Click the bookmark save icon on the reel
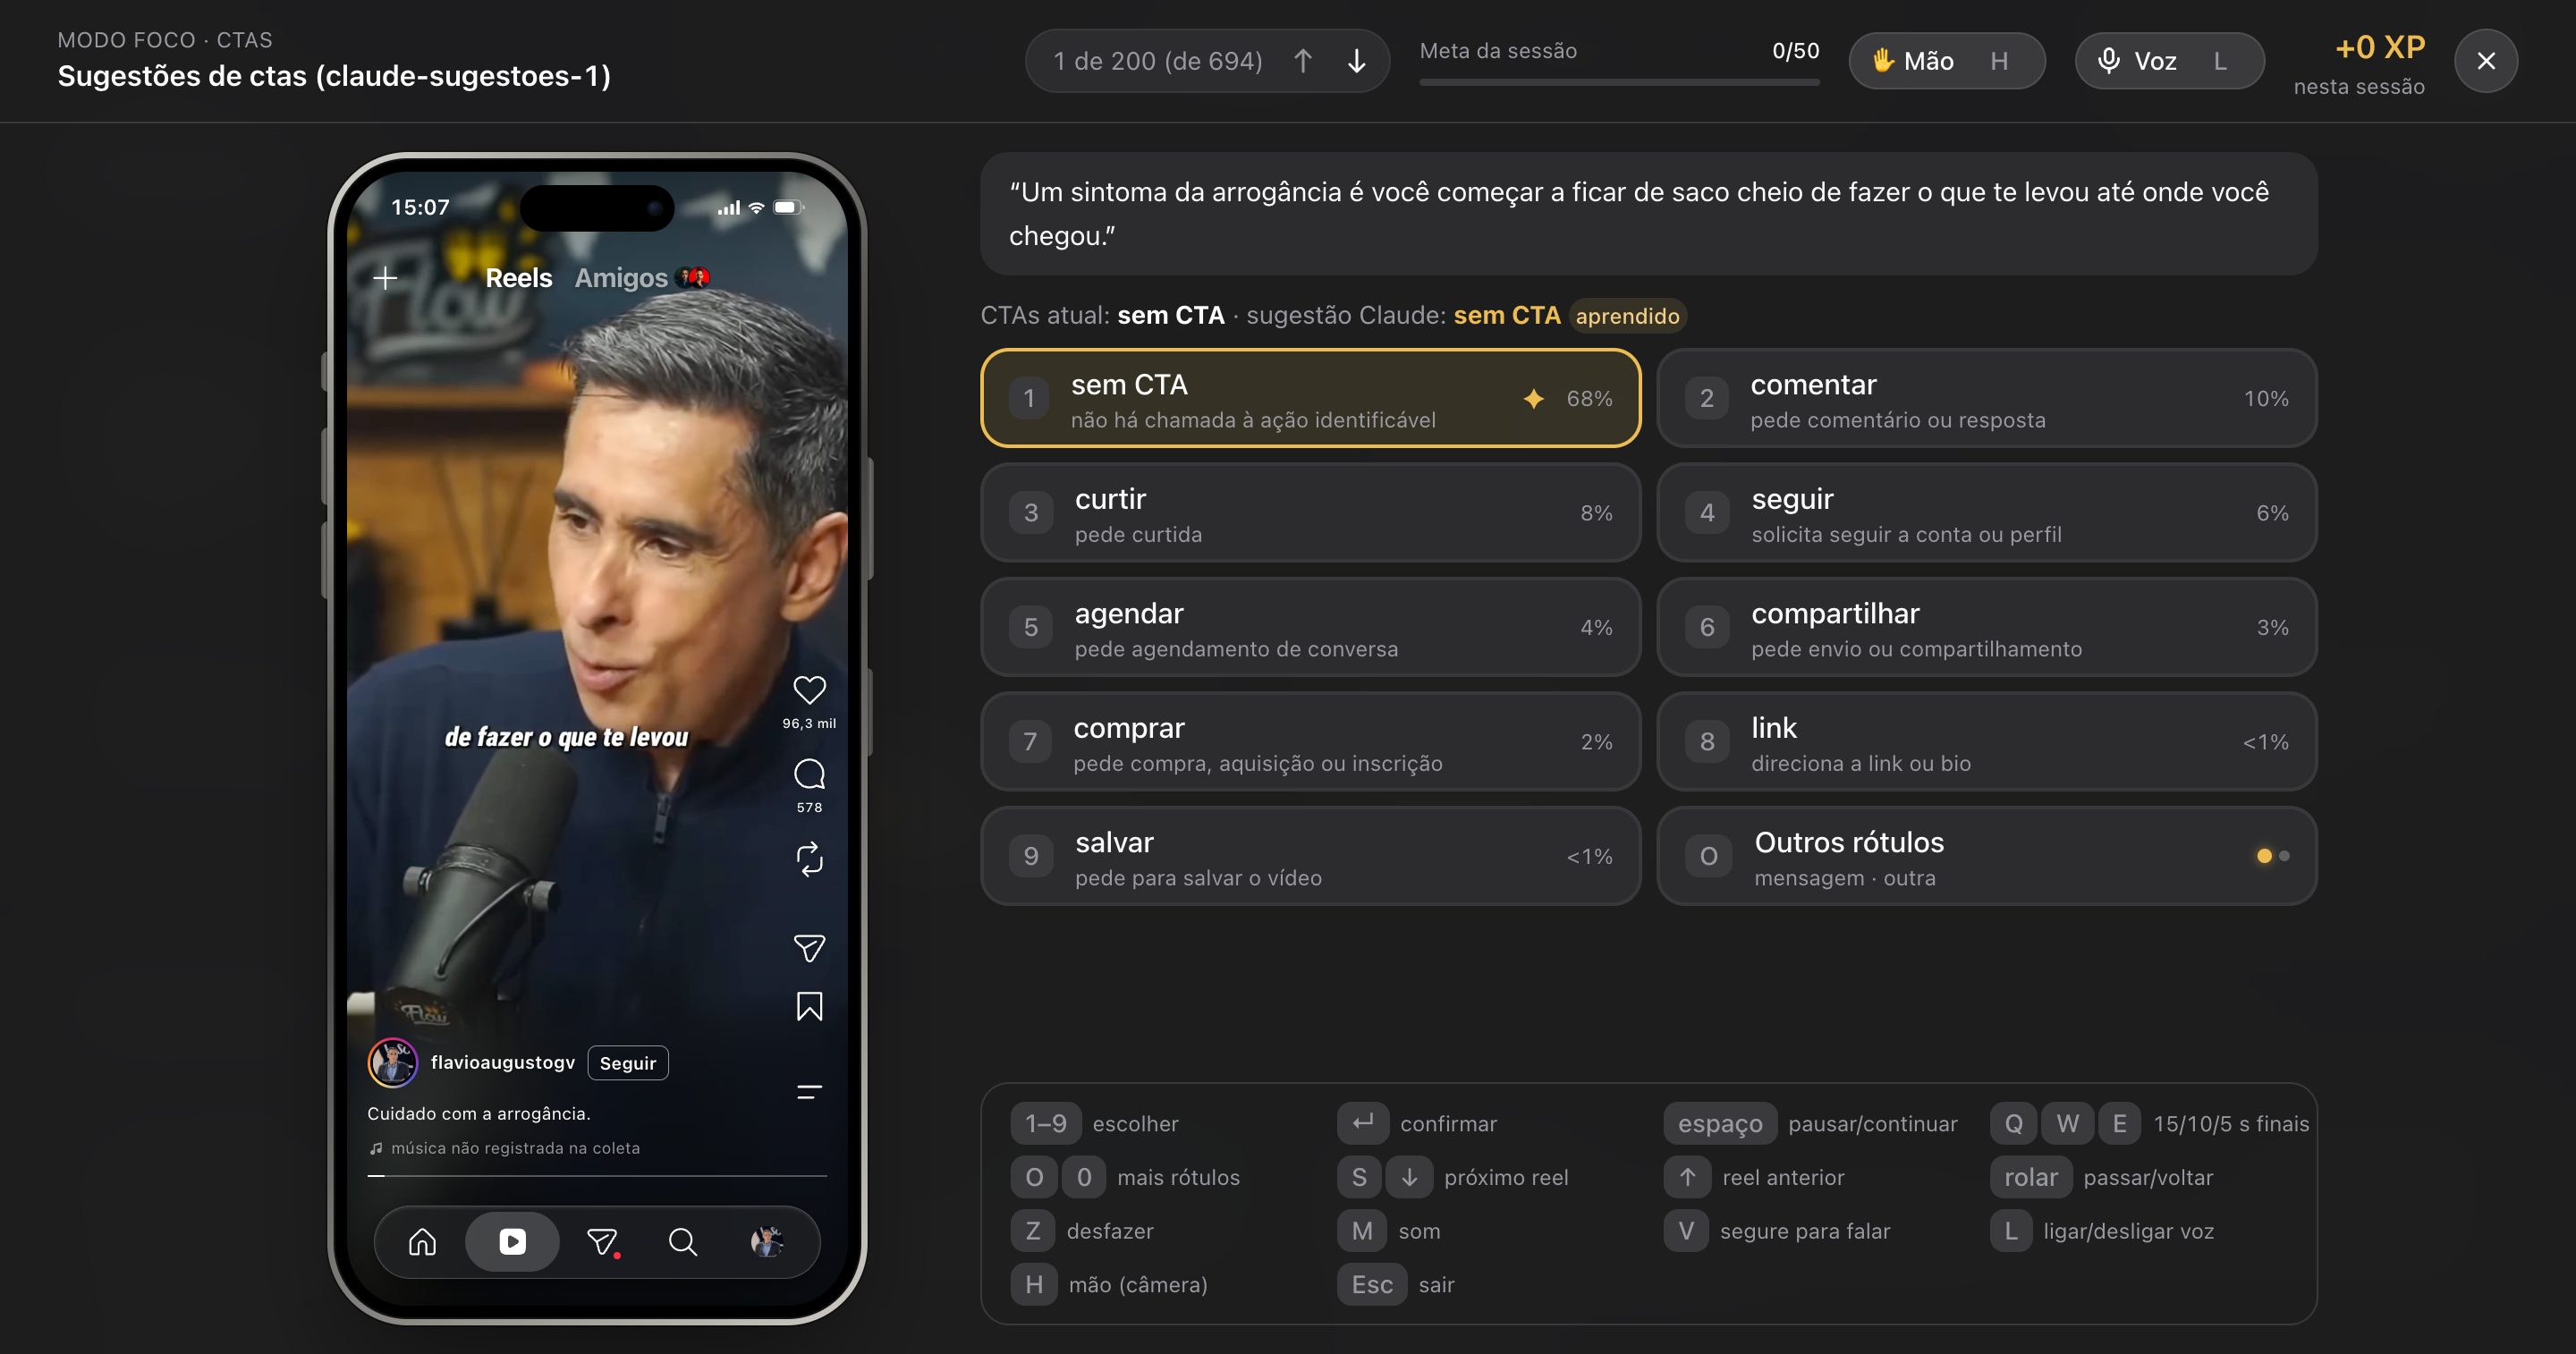 809,1006
